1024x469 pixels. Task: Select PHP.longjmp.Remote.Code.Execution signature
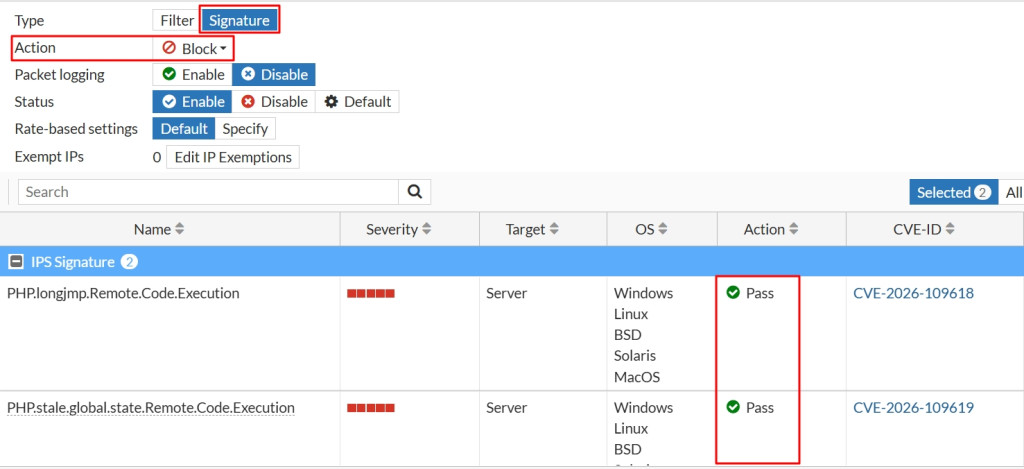[123, 293]
